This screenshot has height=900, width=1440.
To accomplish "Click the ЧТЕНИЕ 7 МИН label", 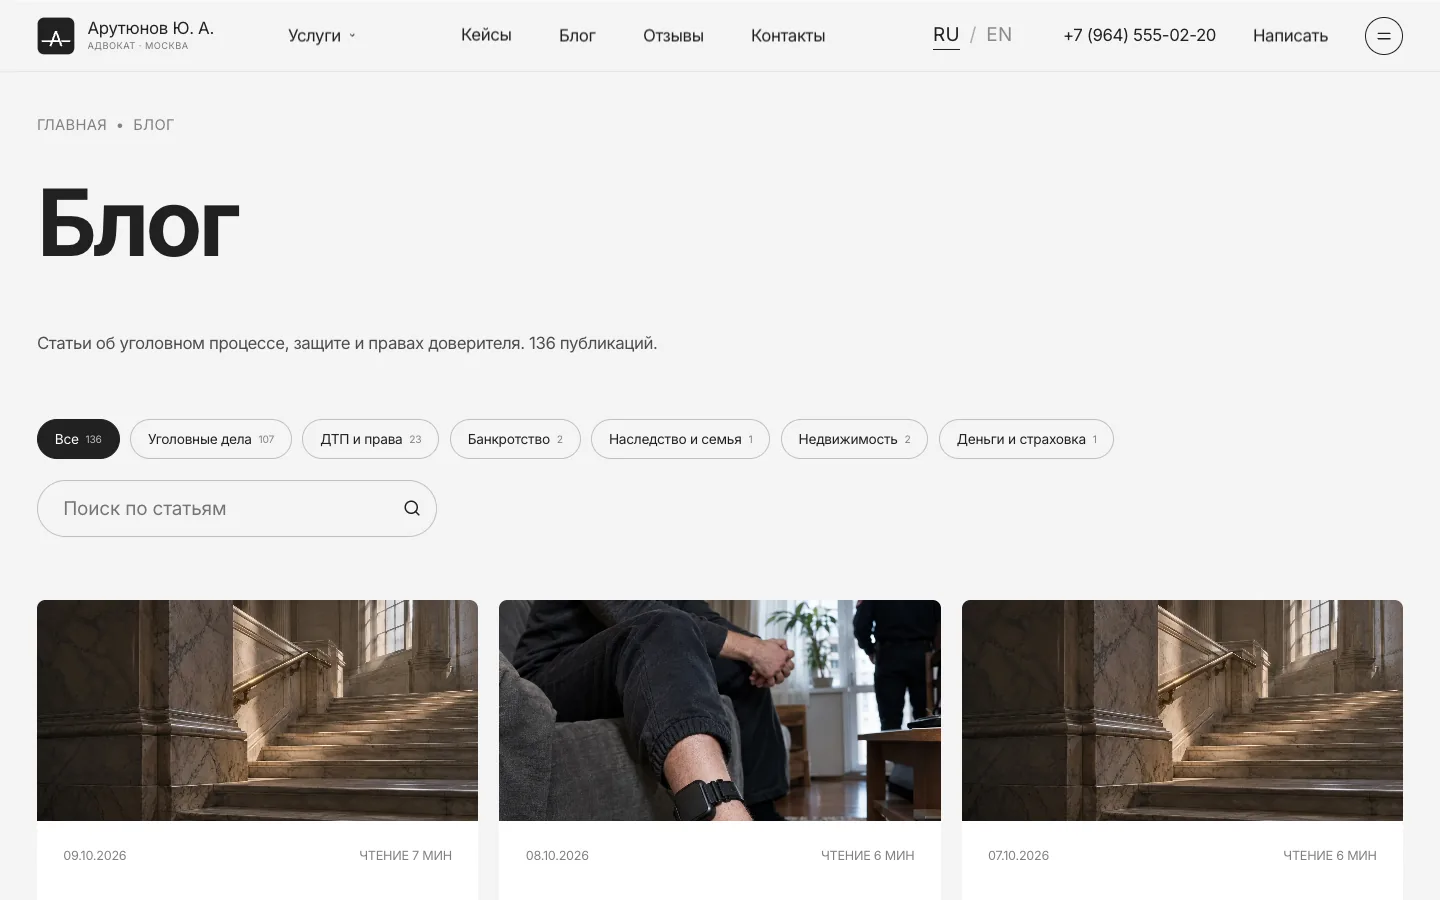I will (x=405, y=855).
